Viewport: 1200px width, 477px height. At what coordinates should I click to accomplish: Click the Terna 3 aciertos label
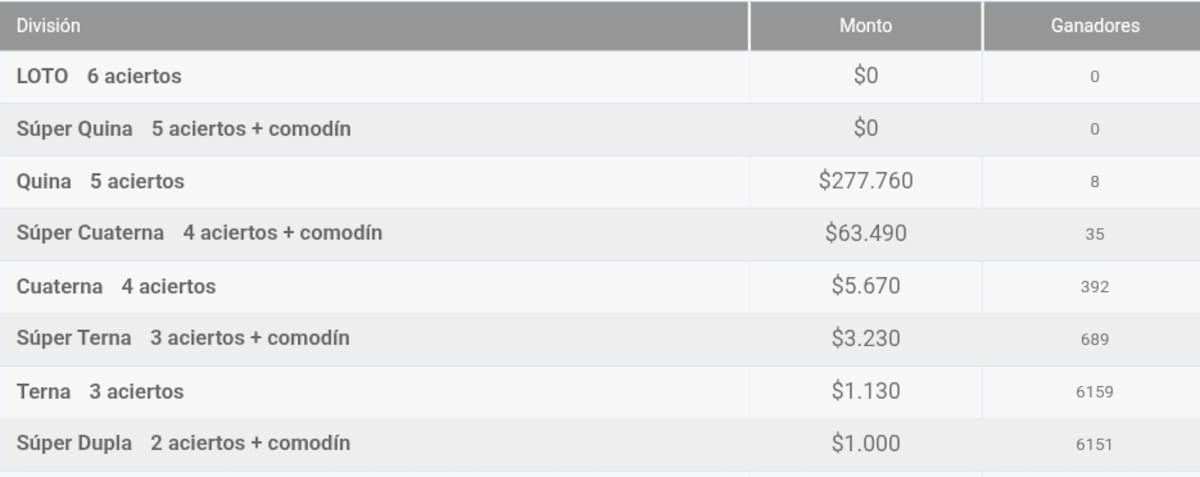tap(100, 392)
